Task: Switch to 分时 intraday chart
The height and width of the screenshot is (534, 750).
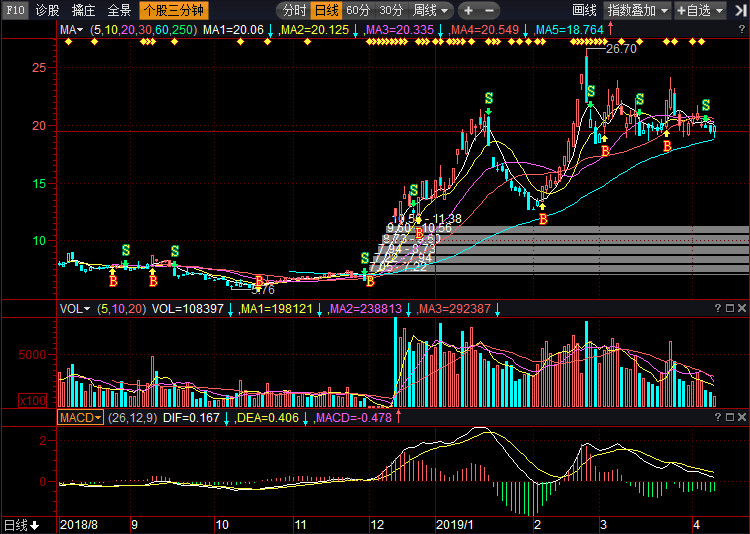Action: coord(293,10)
